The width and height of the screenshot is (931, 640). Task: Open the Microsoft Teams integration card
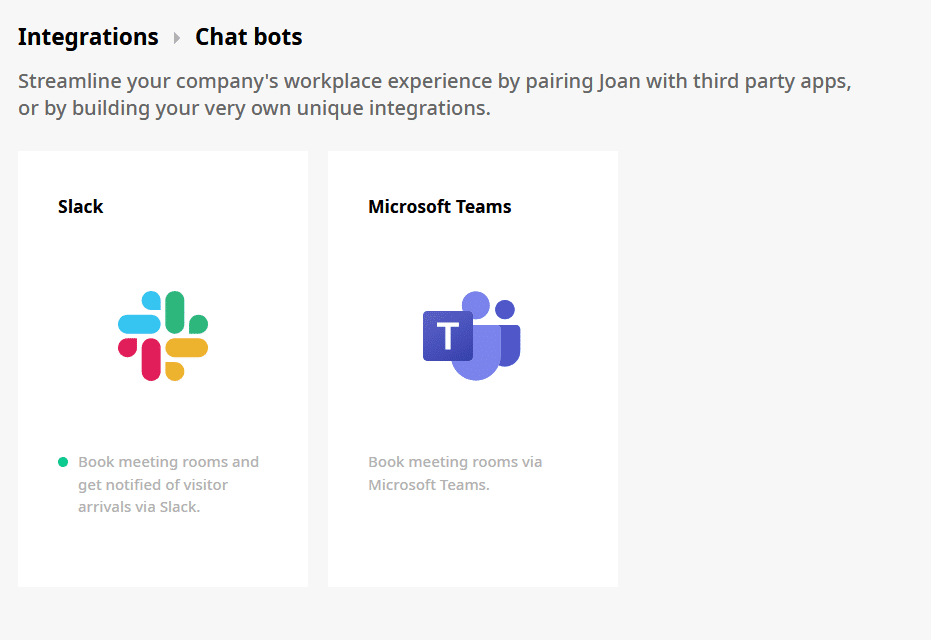pyautogui.click(x=472, y=368)
